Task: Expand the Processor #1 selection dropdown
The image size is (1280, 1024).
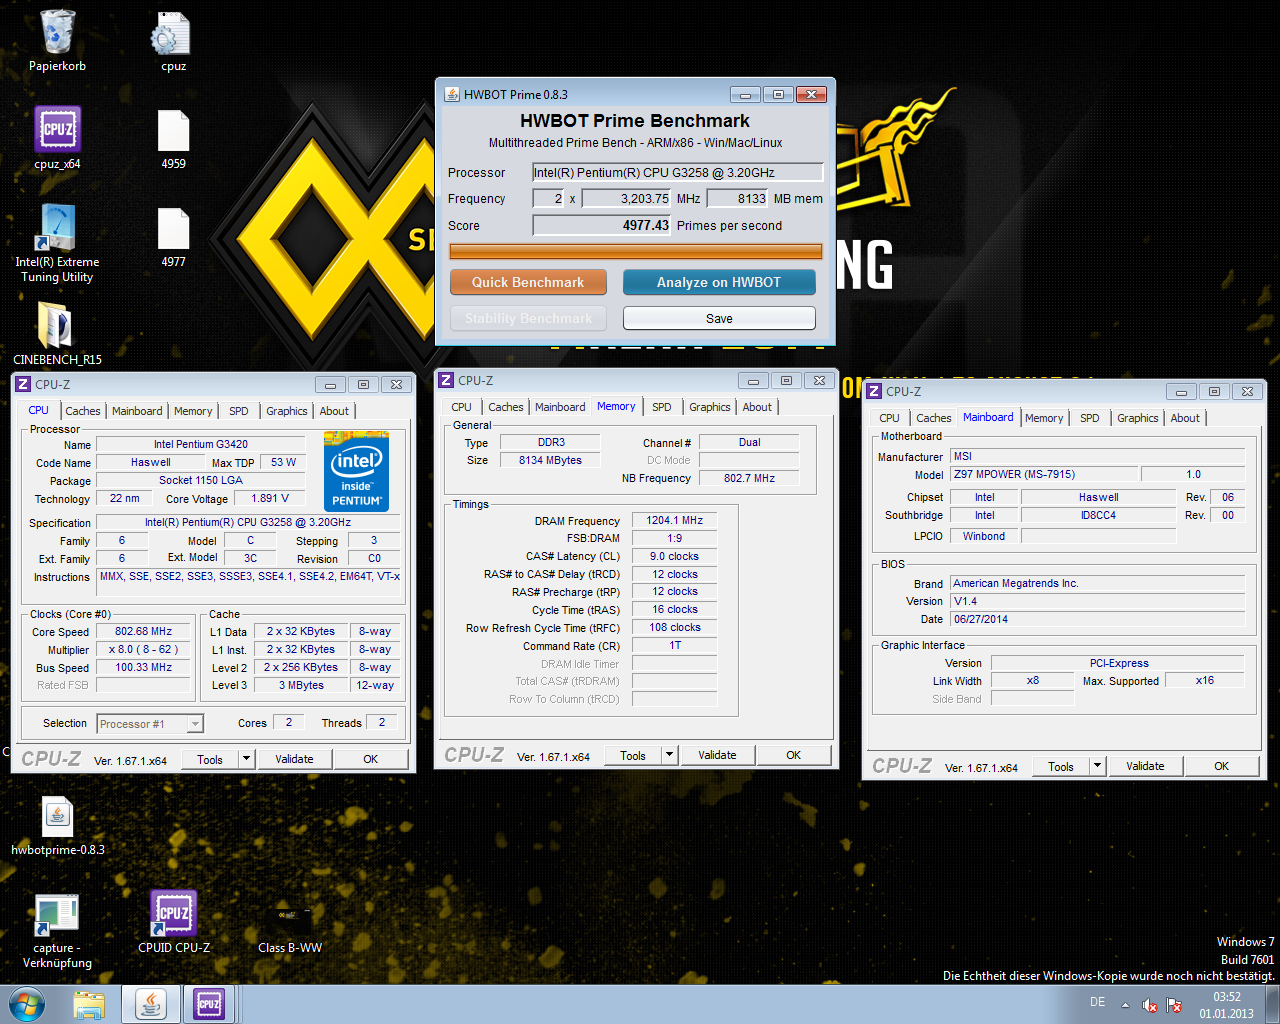Action: 196,723
